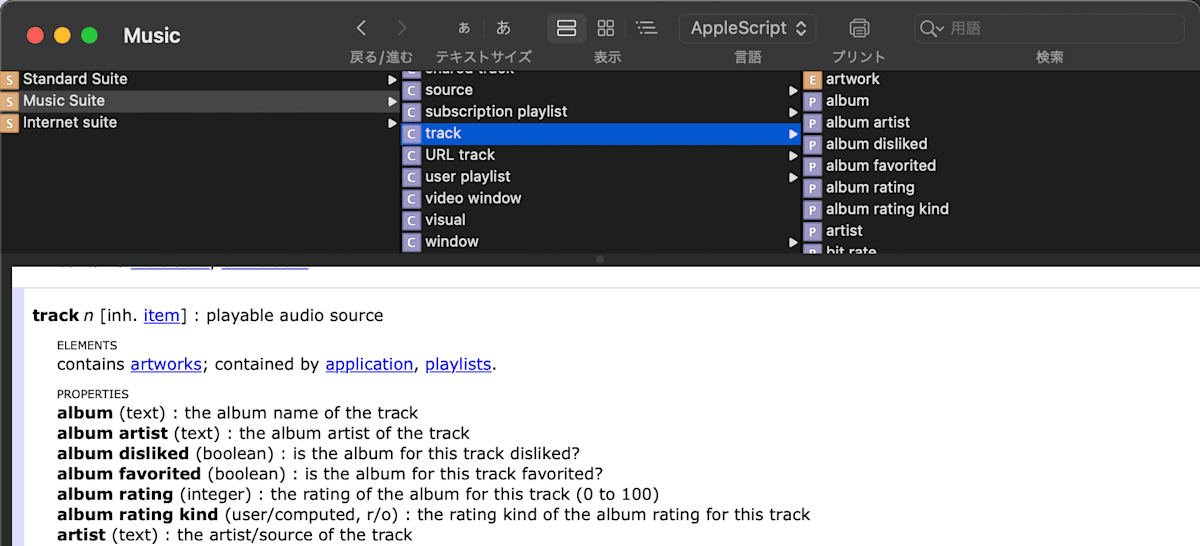1200x546 pixels.
Task: Select album disliked in the browser column
Action: tap(1001, 144)
